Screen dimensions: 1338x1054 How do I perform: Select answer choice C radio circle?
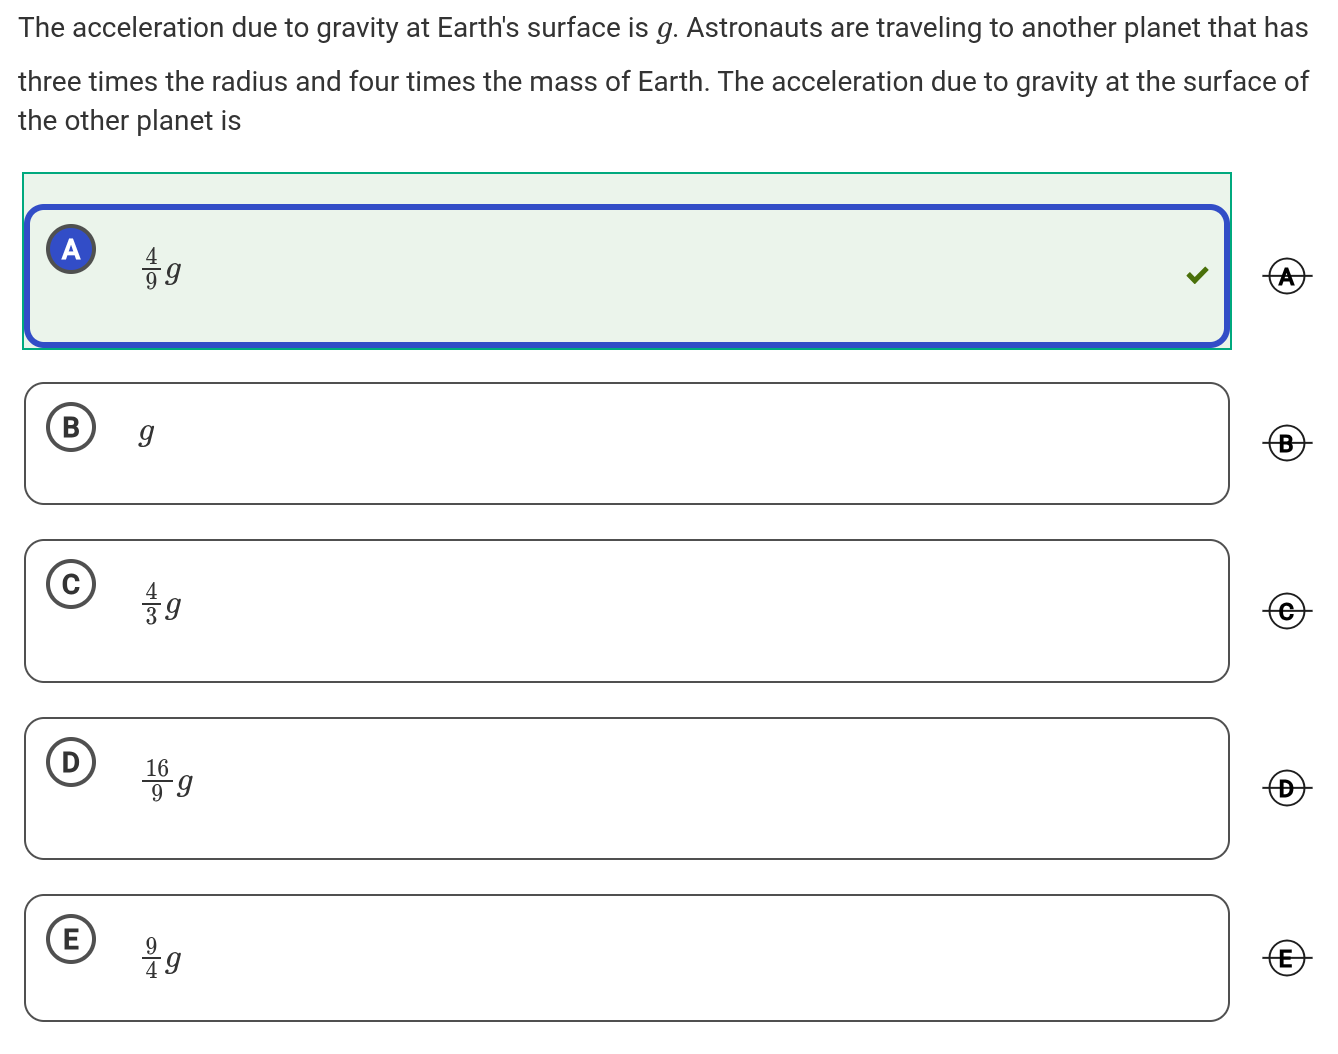[x=71, y=584]
